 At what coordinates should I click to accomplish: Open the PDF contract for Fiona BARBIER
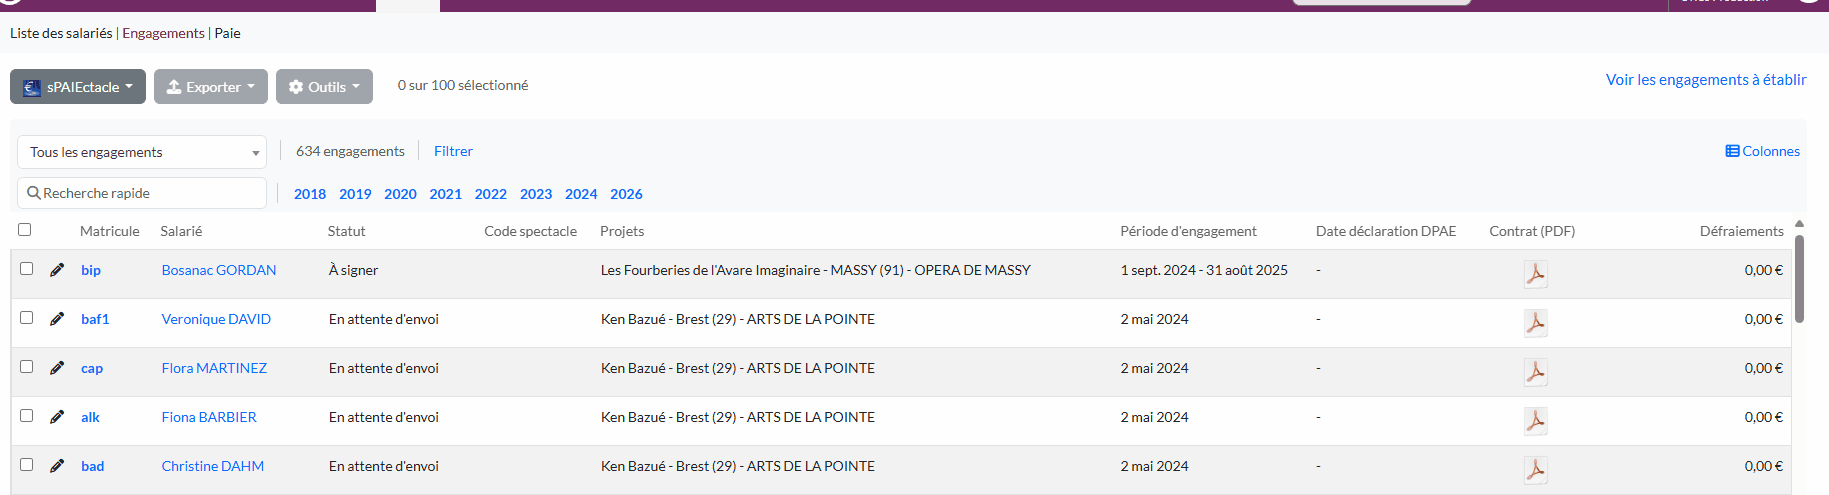tap(1535, 420)
